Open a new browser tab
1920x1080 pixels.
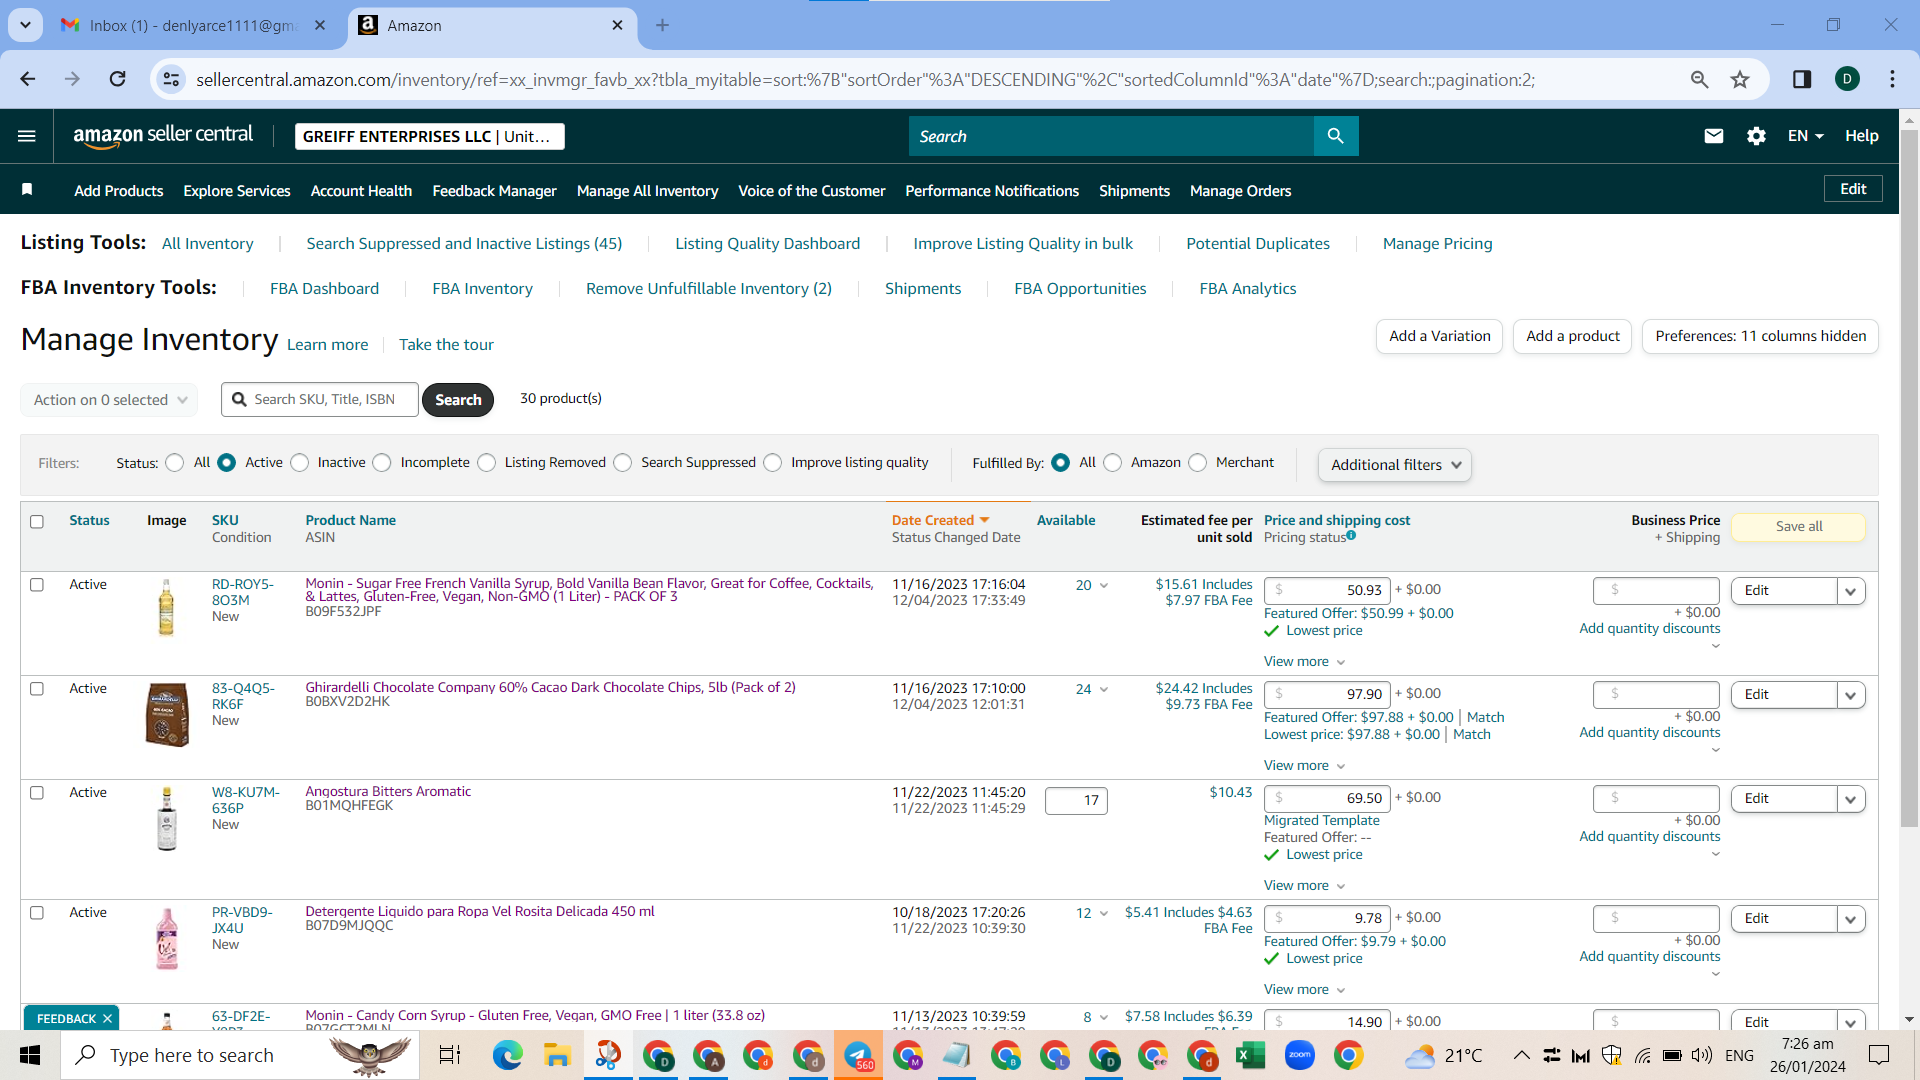point(662,25)
